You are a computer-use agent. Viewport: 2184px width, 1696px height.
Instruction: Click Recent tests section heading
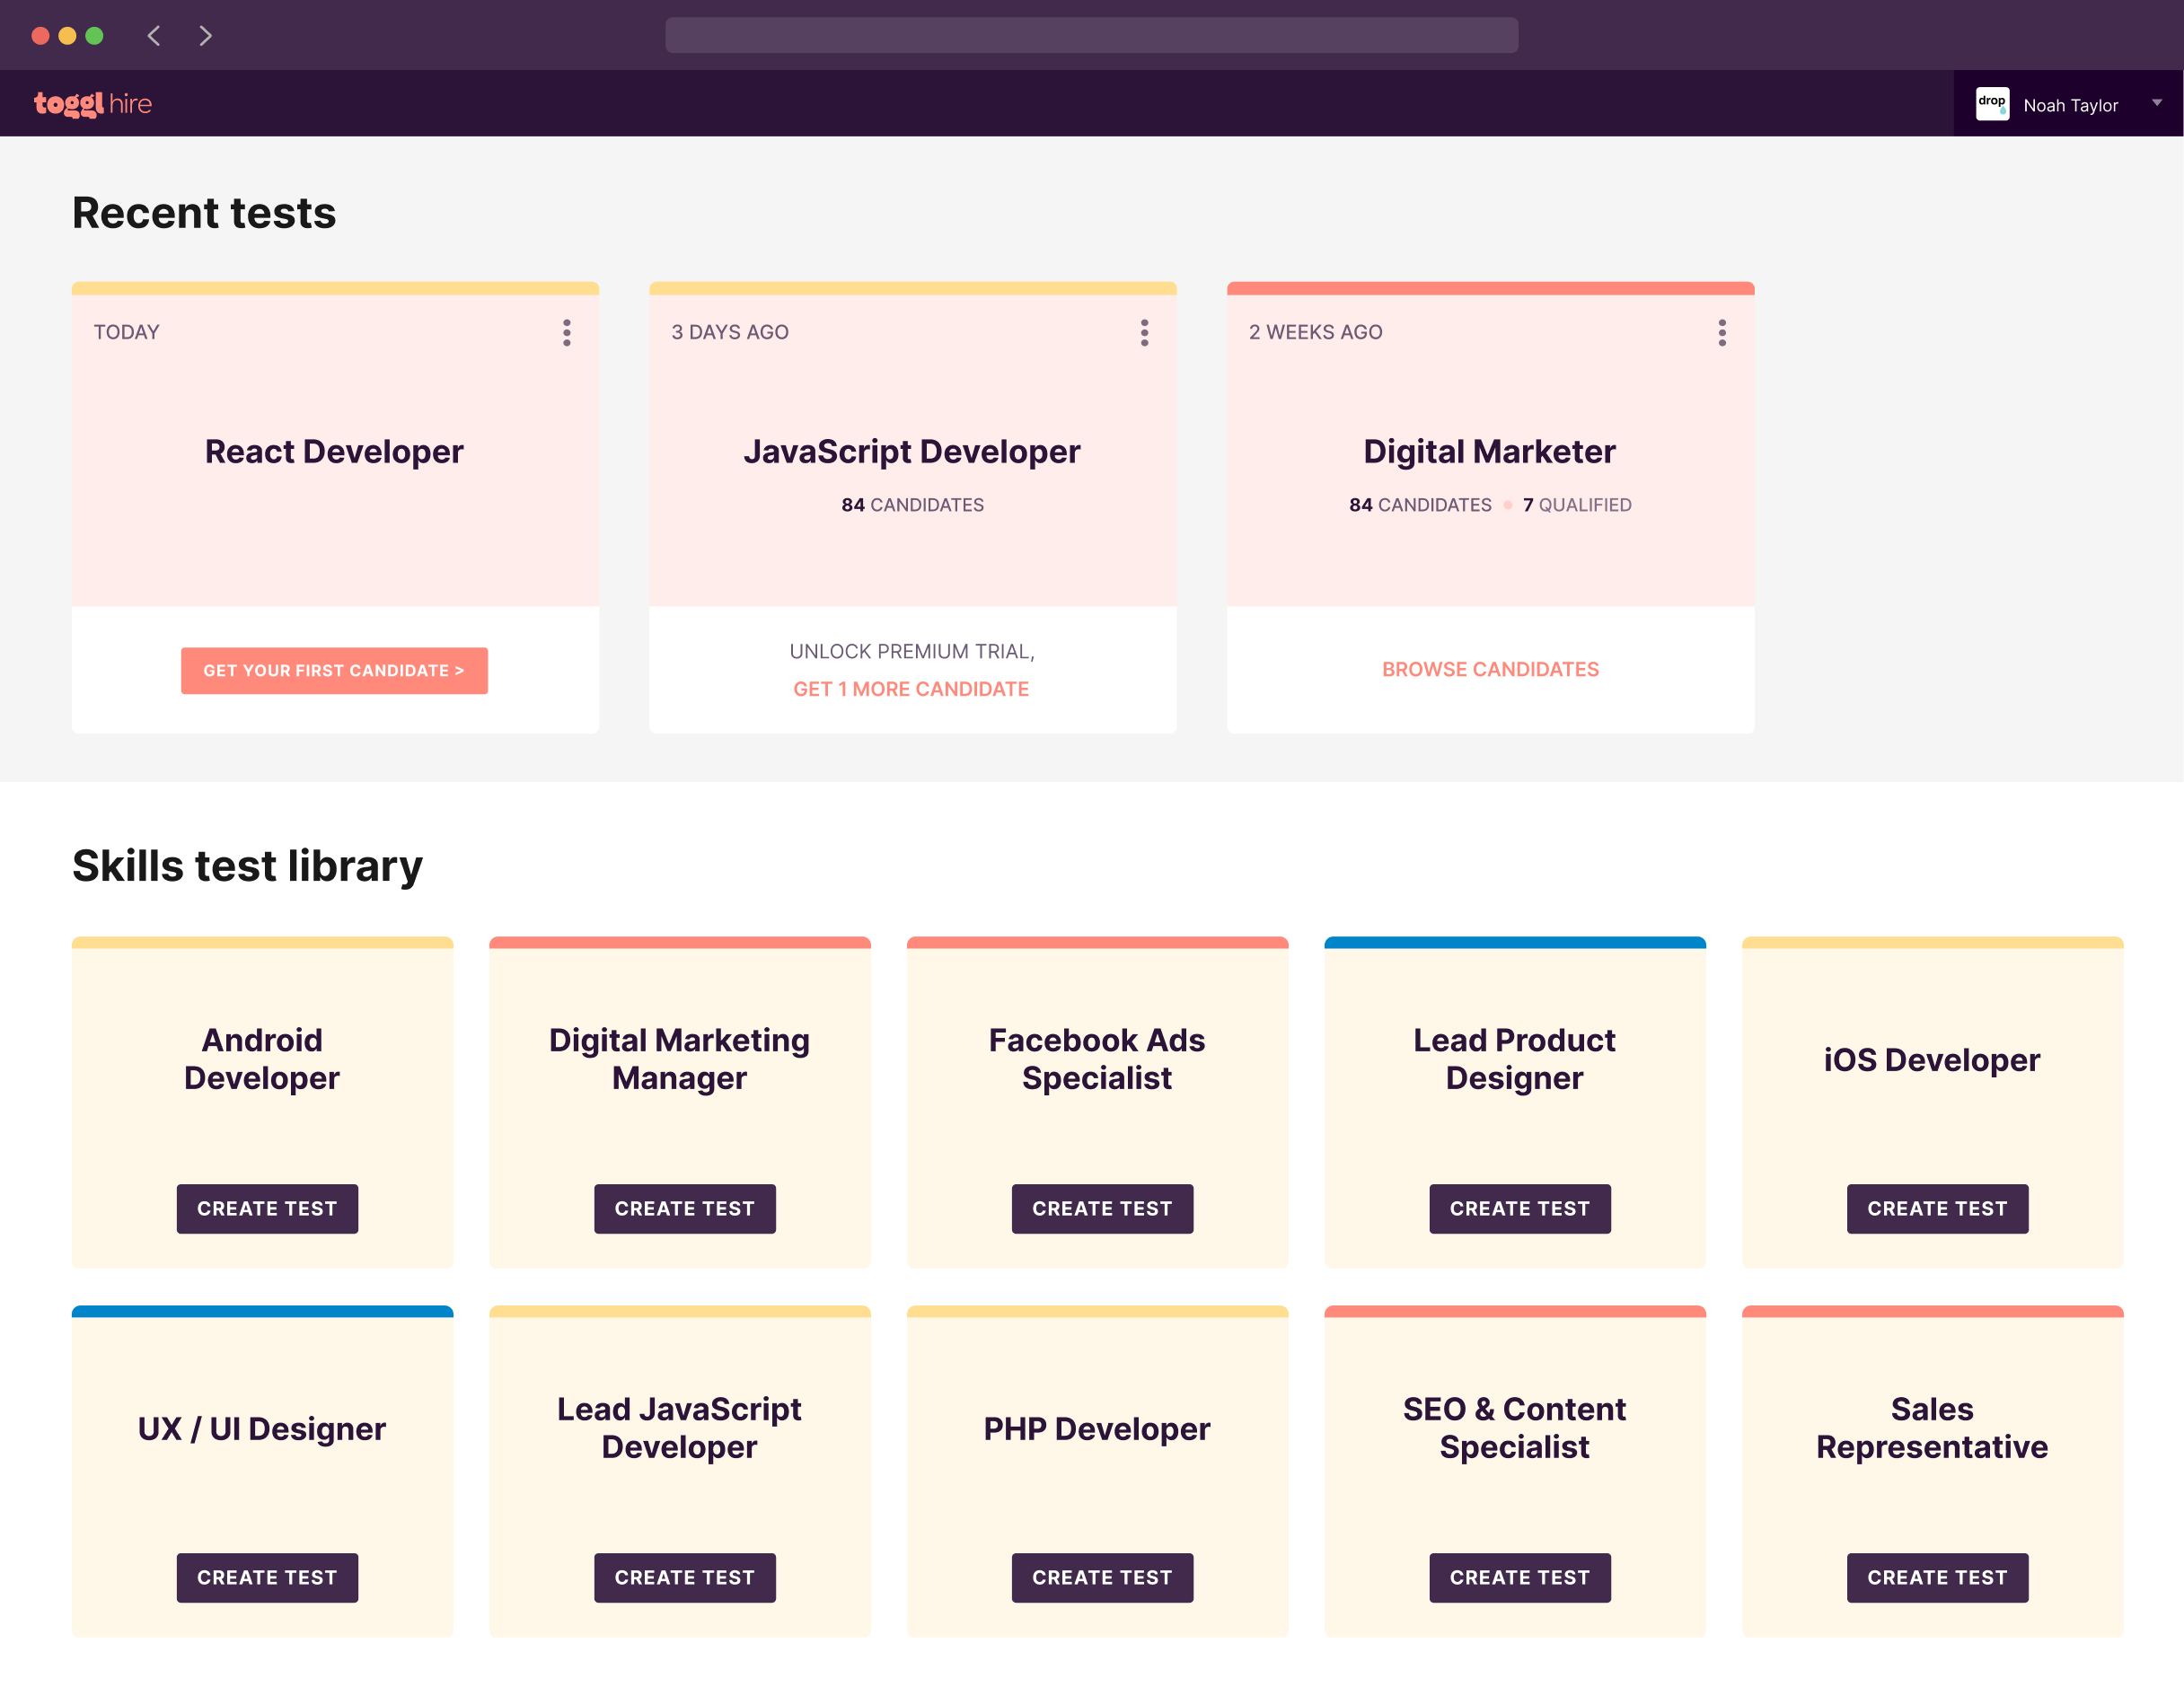click(204, 213)
